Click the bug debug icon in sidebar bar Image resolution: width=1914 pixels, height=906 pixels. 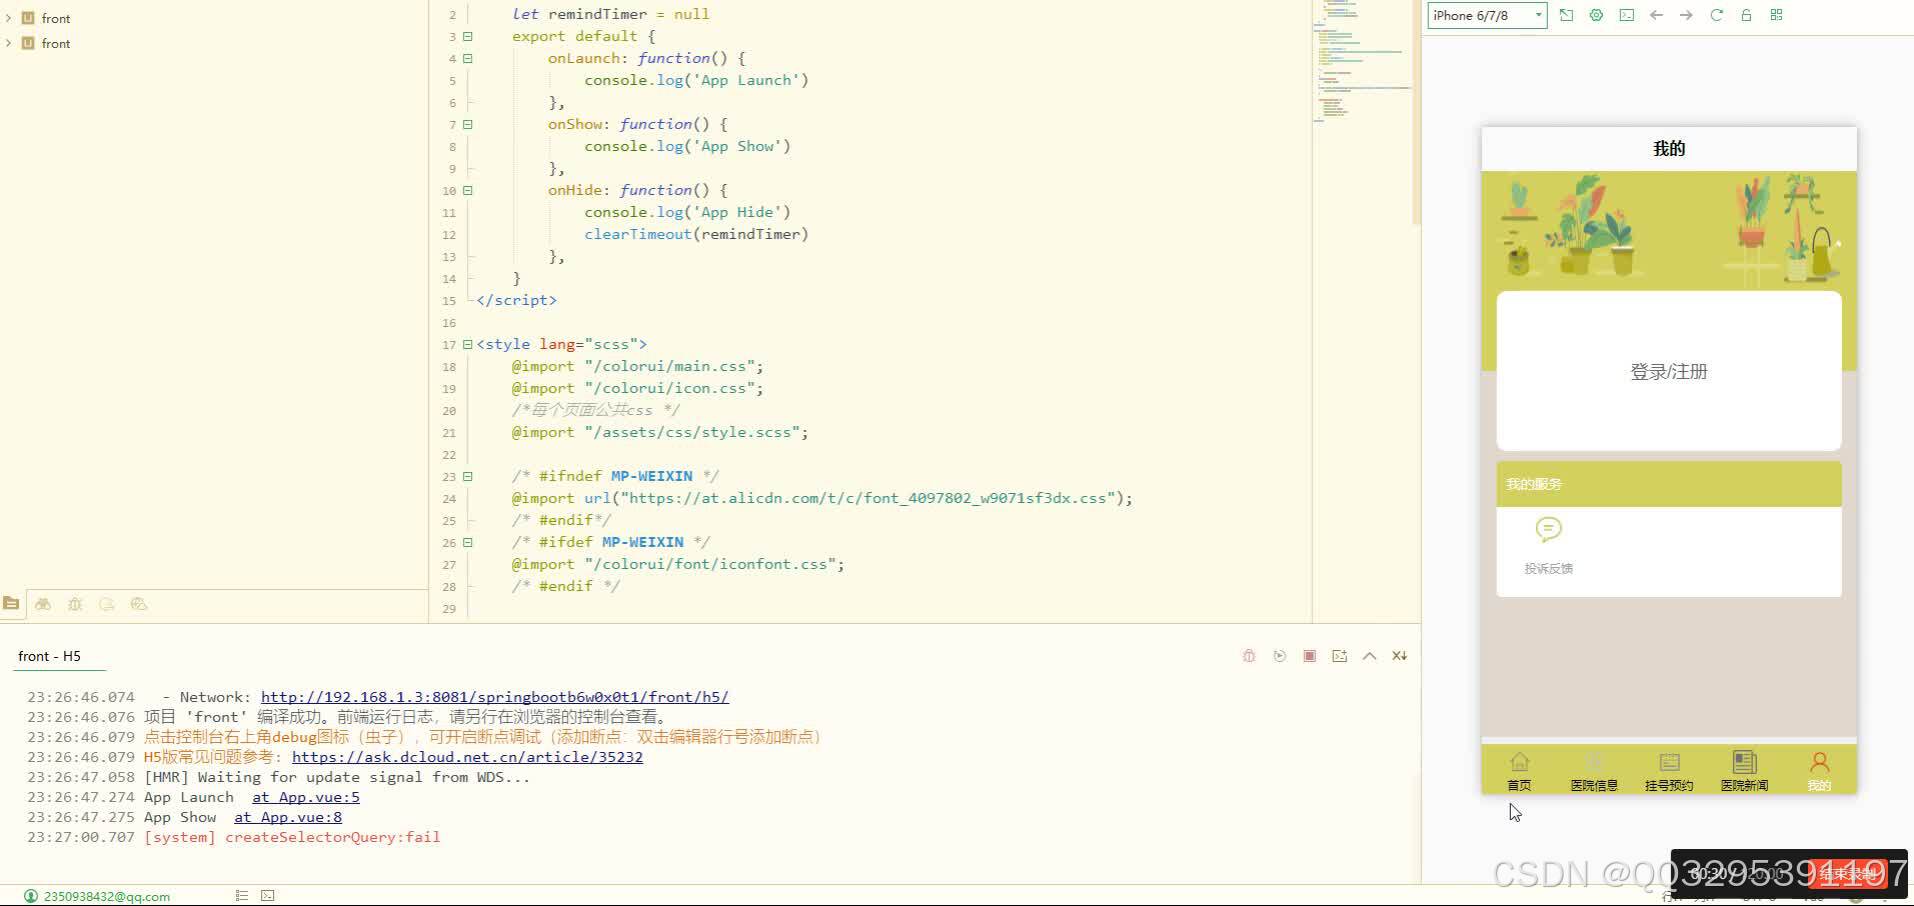click(x=75, y=604)
